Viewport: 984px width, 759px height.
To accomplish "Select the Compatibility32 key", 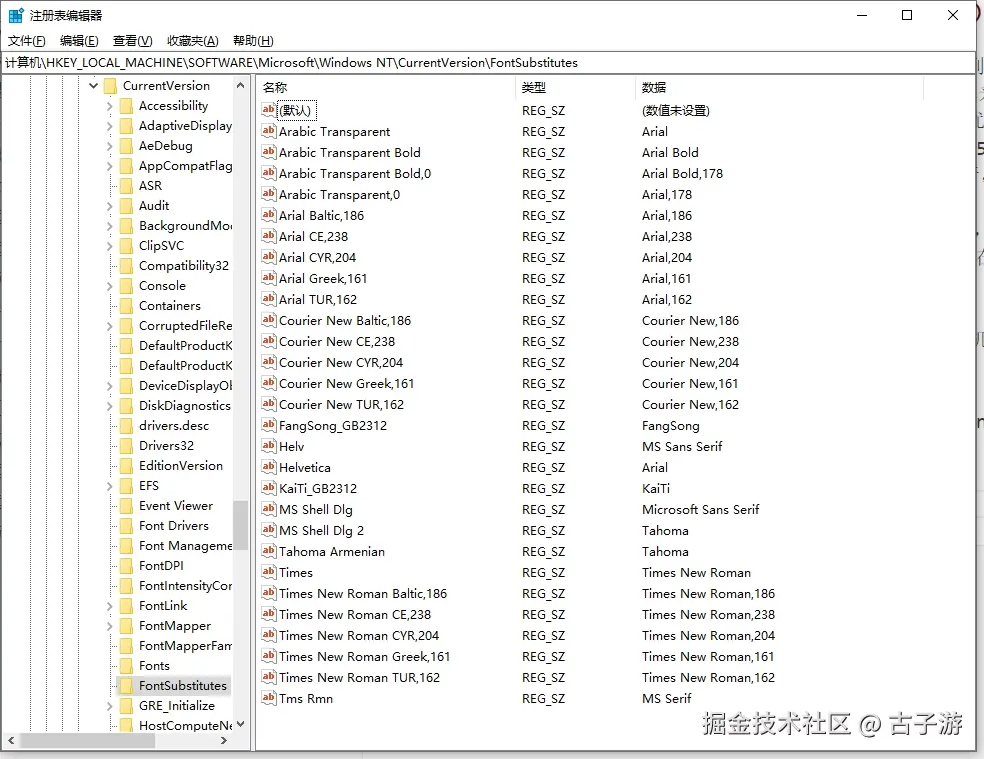I will point(184,266).
